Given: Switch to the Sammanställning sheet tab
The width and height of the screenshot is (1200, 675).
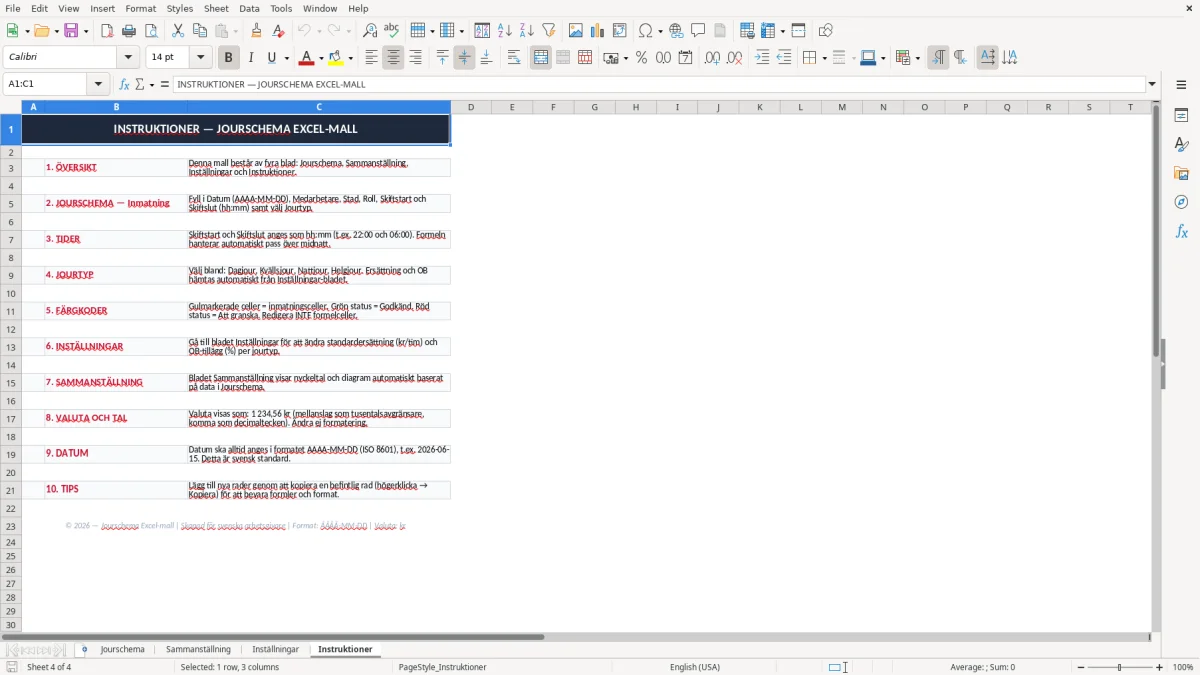Looking at the screenshot, I should click(x=198, y=649).
